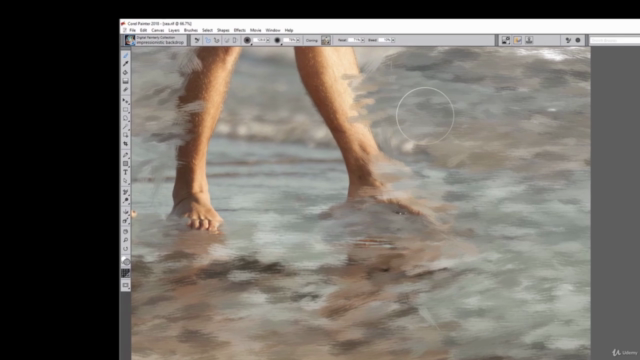Viewport: 640px width, 360px height.
Task: Select the Magnifier tool
Action: pos(125,240)
